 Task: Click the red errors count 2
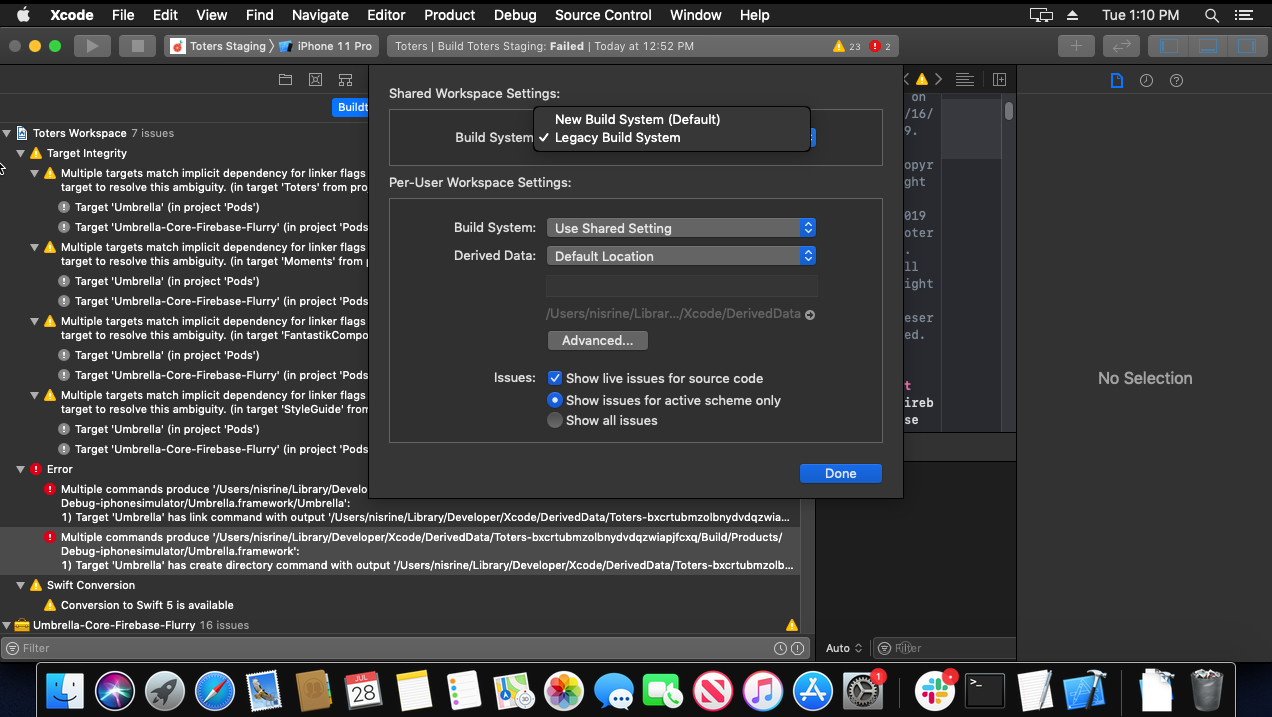pos(881,46)
